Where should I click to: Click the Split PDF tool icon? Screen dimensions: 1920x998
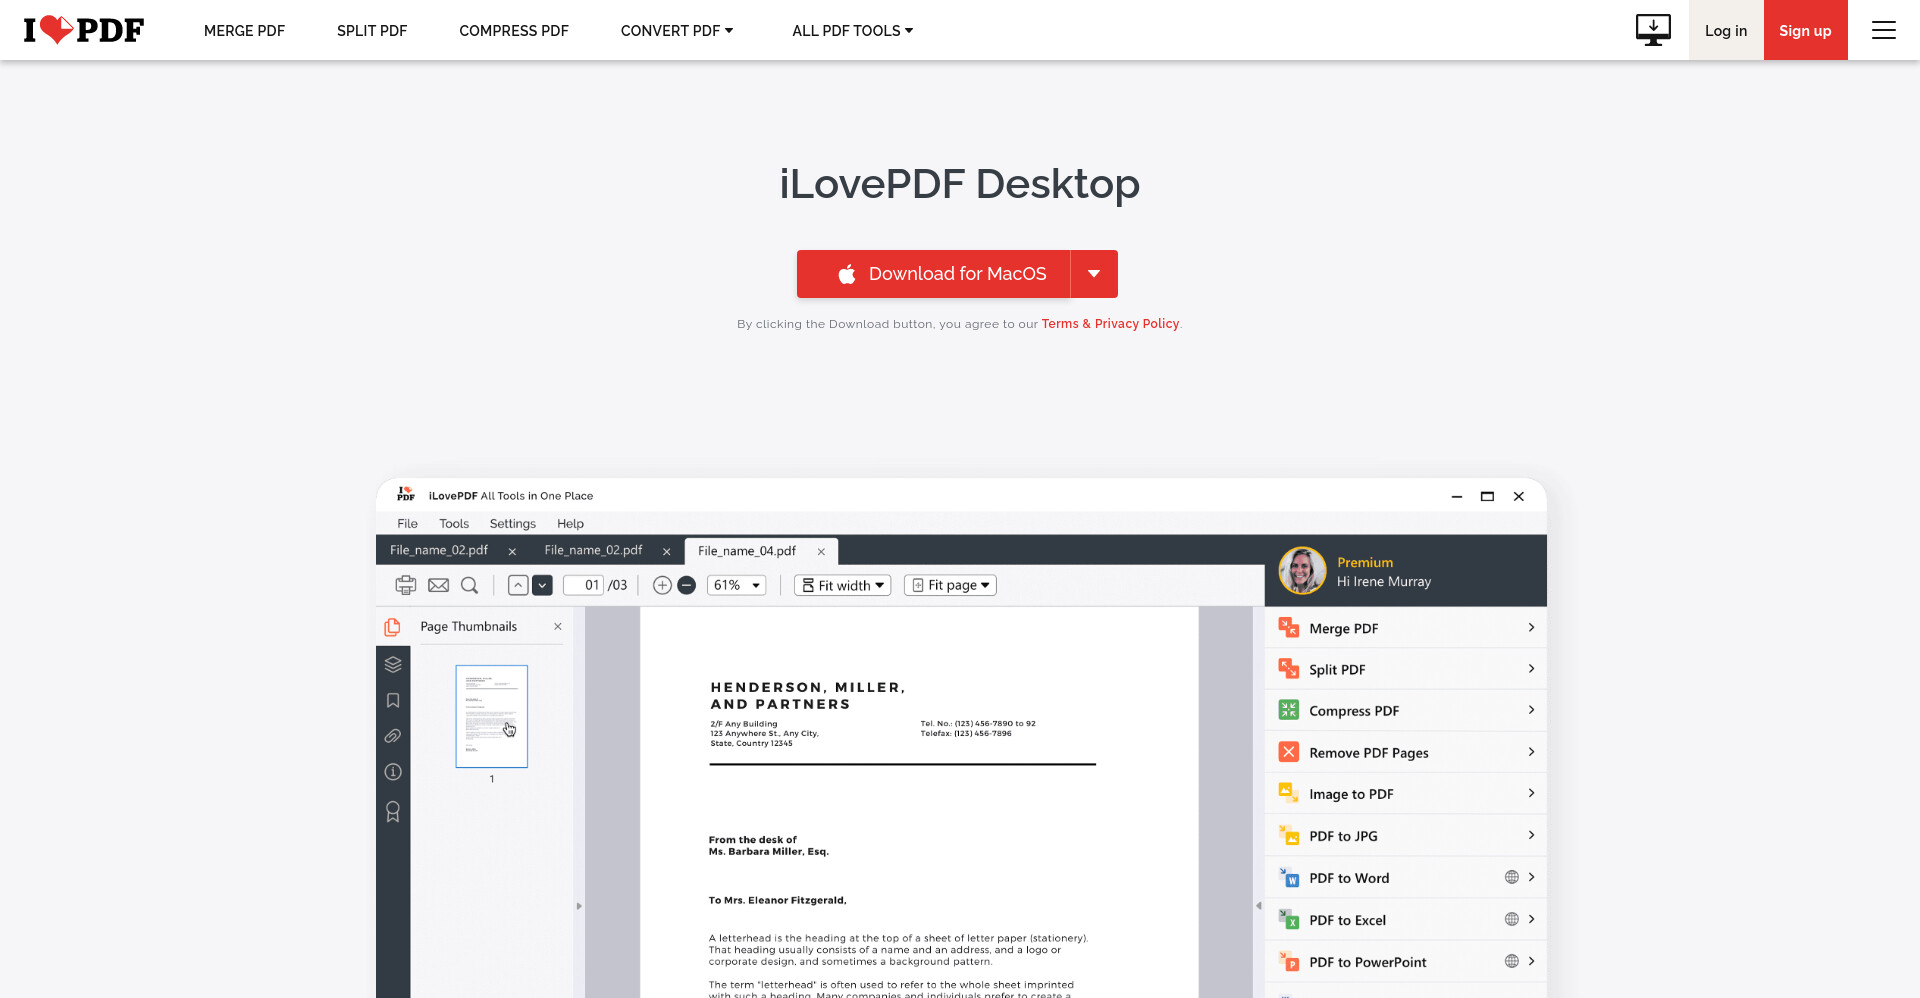pos(1289,668)
